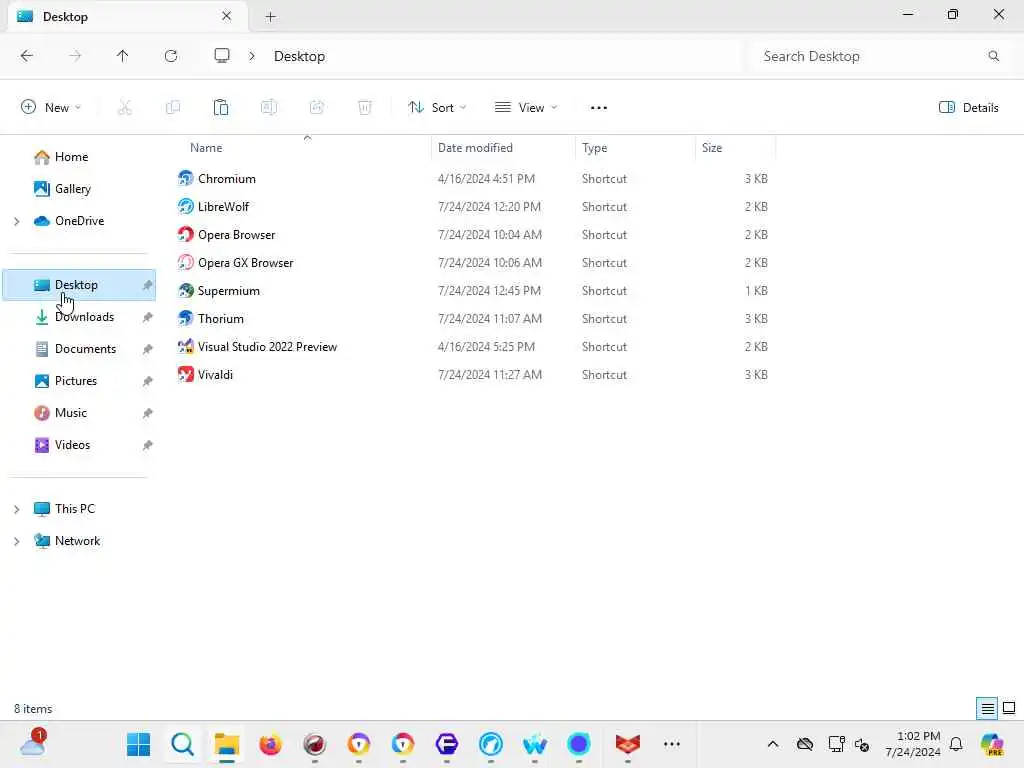1024x768 pixels.
Task: Click the Search Desktop field
Action: point(880,56)
